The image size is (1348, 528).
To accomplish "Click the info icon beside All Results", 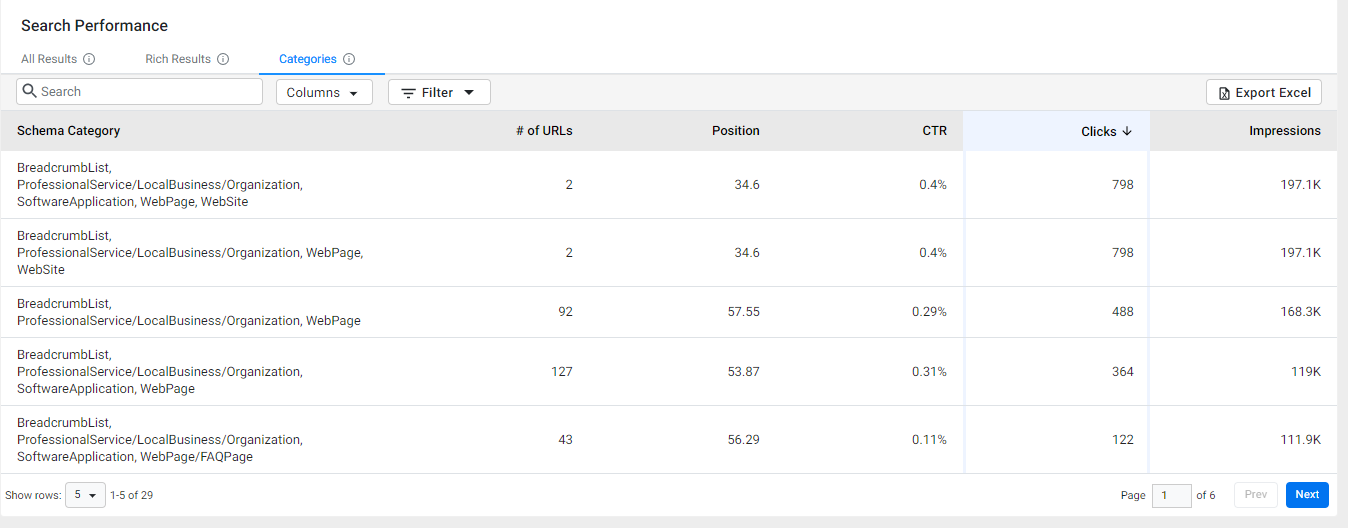I will (89, 59).
